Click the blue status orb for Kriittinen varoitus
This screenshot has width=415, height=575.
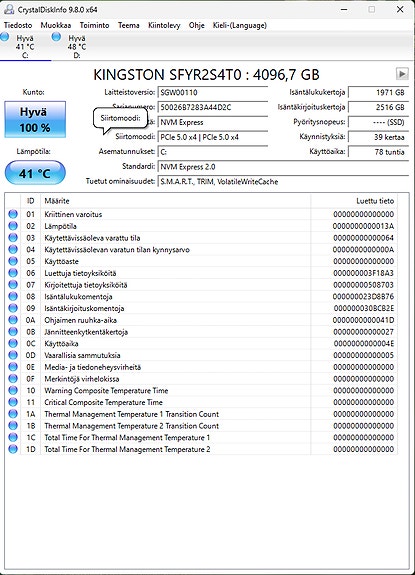(13, 214)
